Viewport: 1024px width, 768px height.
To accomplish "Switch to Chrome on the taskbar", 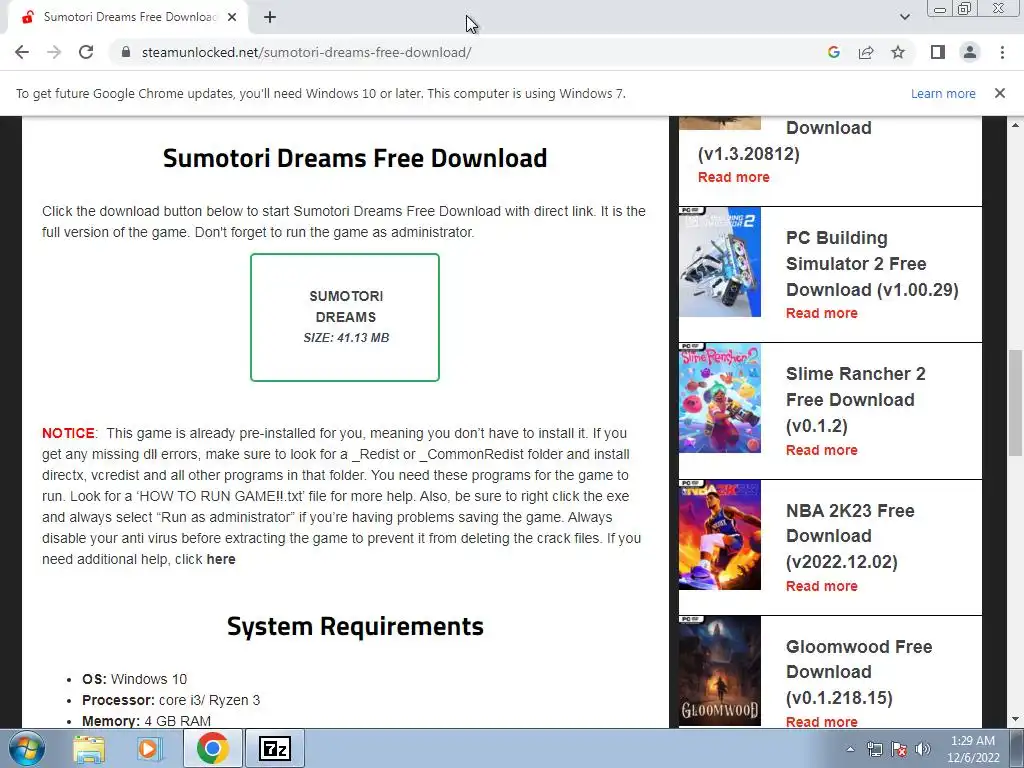I will (212, 749).
